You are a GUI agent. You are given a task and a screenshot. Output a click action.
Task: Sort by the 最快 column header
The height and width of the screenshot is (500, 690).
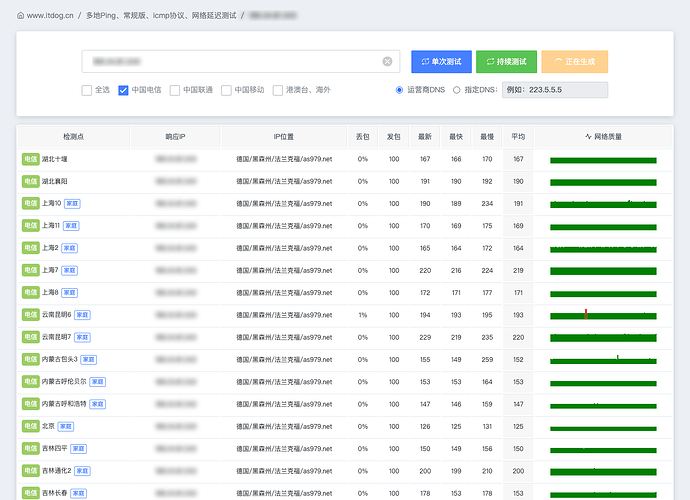(456, 137)
